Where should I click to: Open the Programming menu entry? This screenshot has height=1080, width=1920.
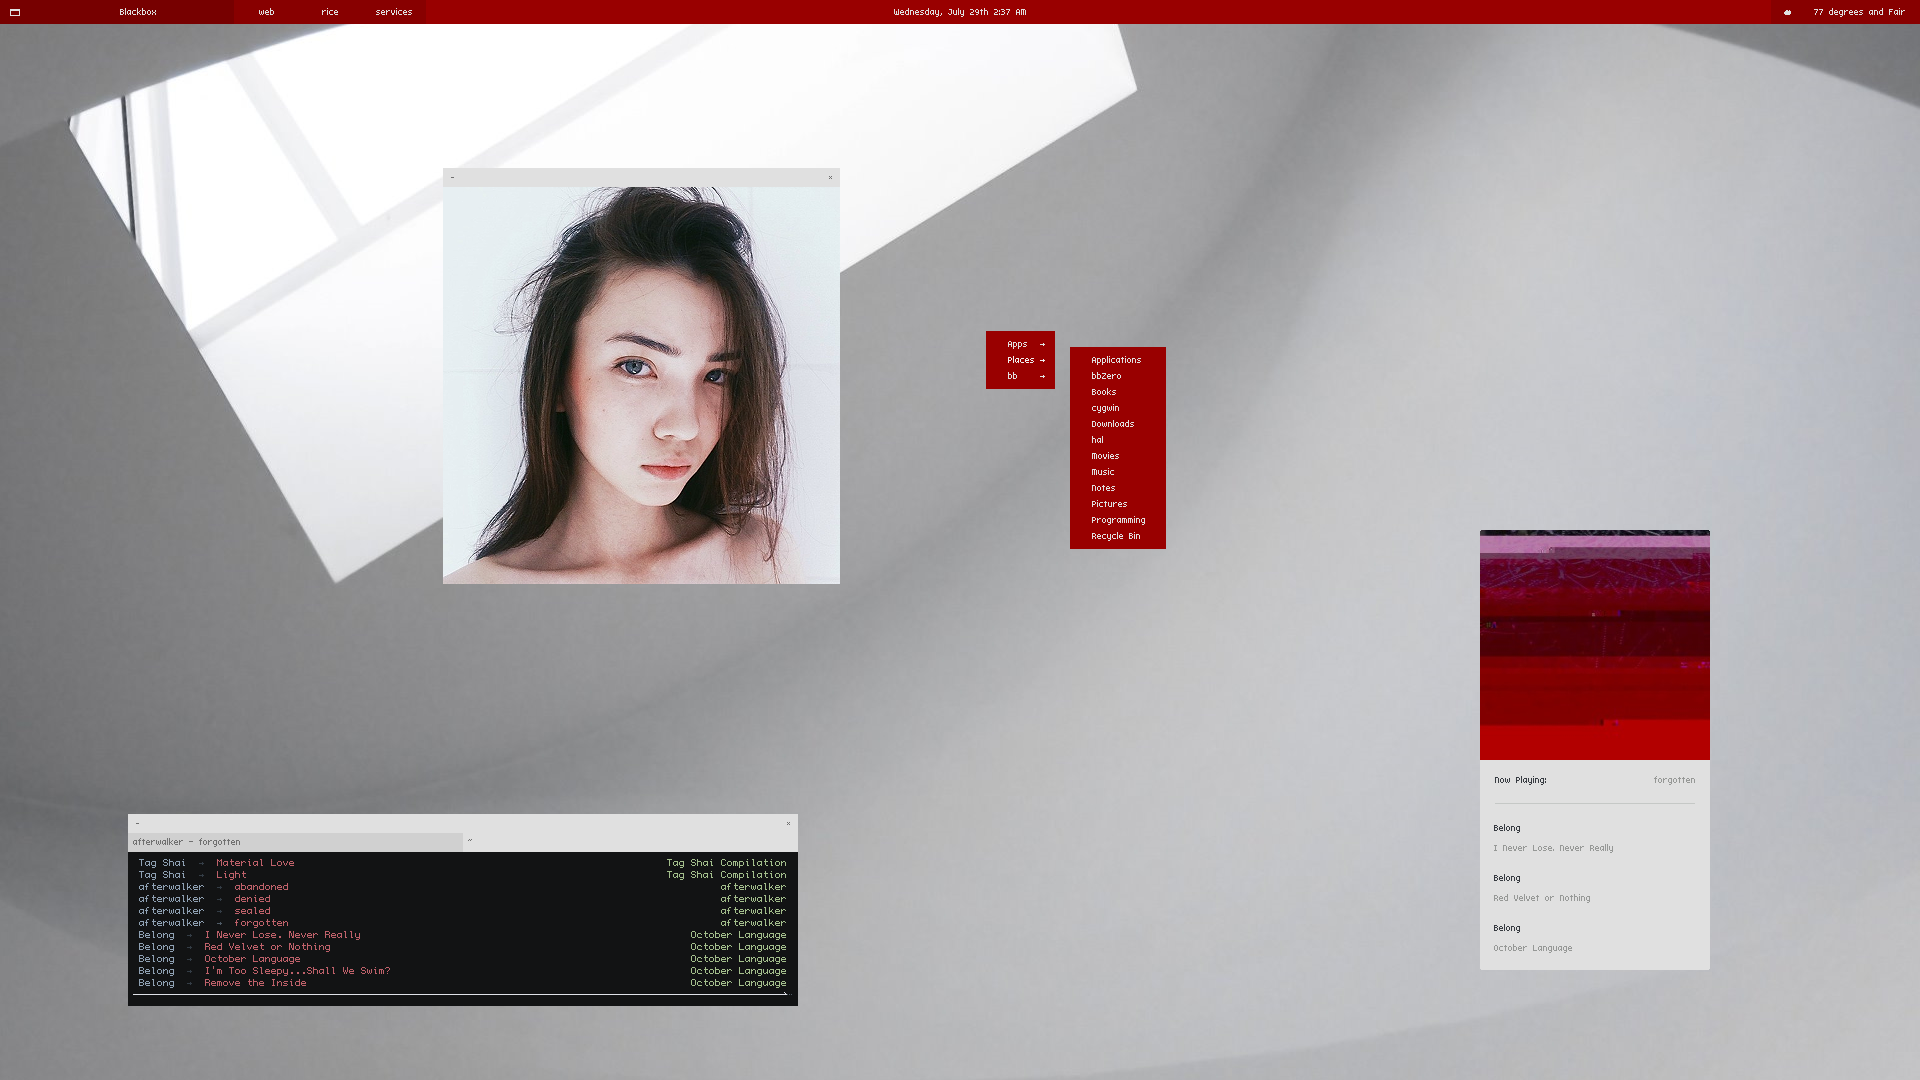pyautogui.click(x=1117, y=520)
